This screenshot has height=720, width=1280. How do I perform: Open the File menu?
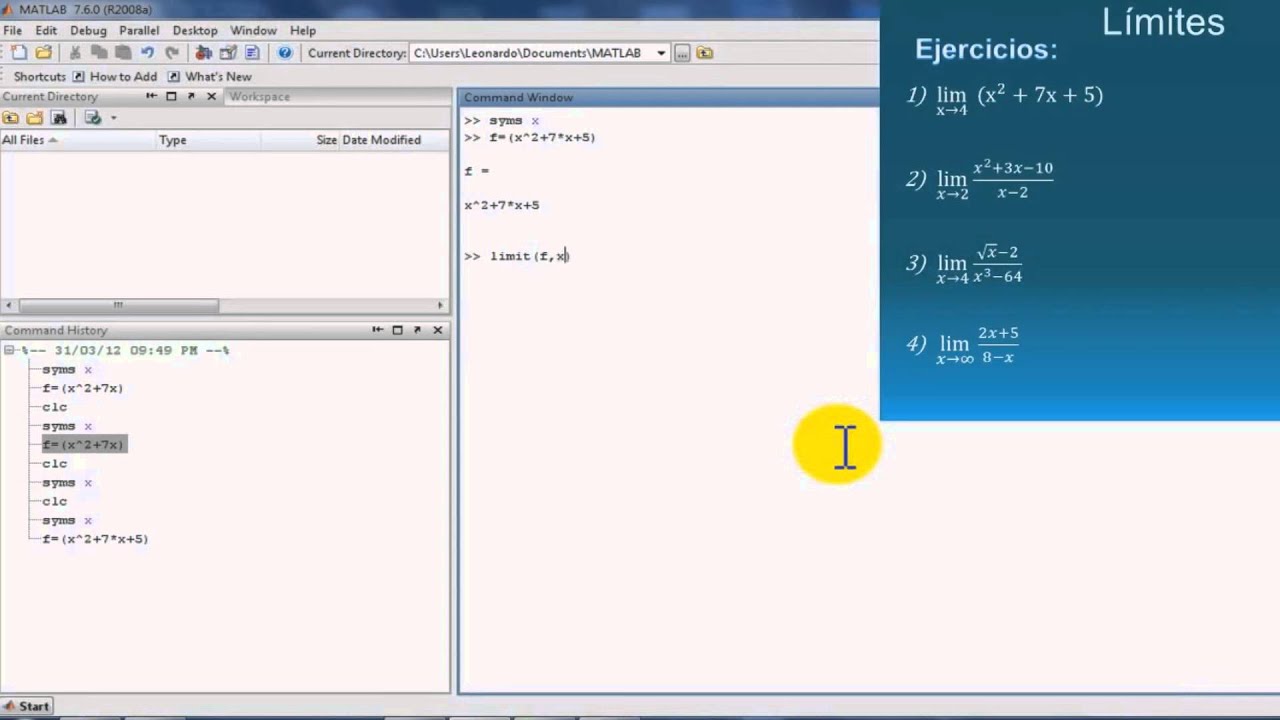[13, 31]
